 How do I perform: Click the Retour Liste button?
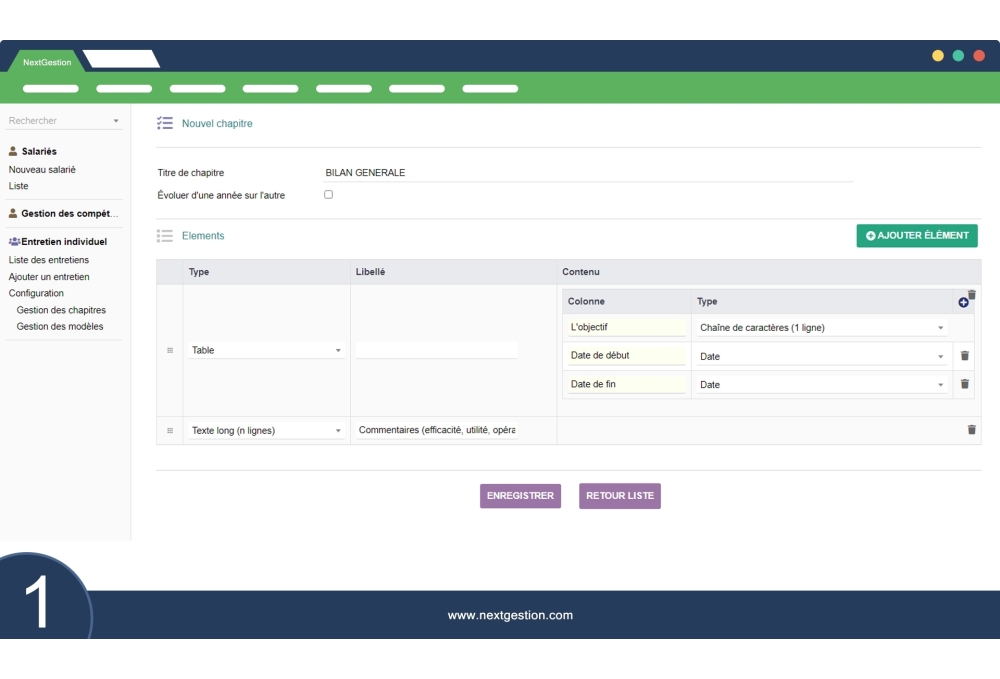(x=619, y=496)
